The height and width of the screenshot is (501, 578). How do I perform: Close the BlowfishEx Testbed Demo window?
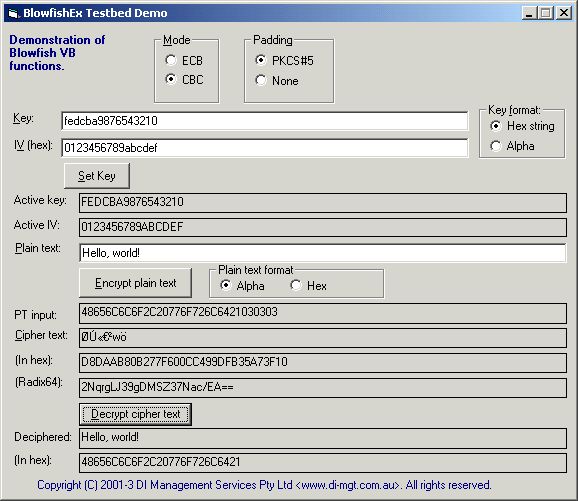point(564,13)
